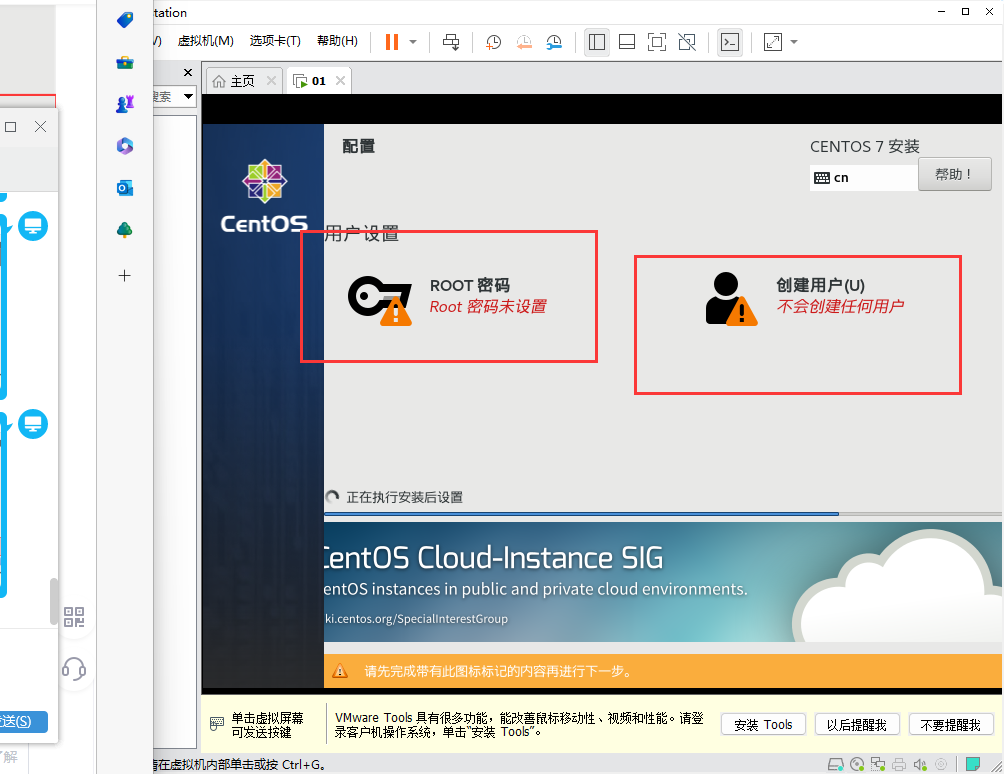Click the orange warning triangle in the yellow bar

point(340,671)
